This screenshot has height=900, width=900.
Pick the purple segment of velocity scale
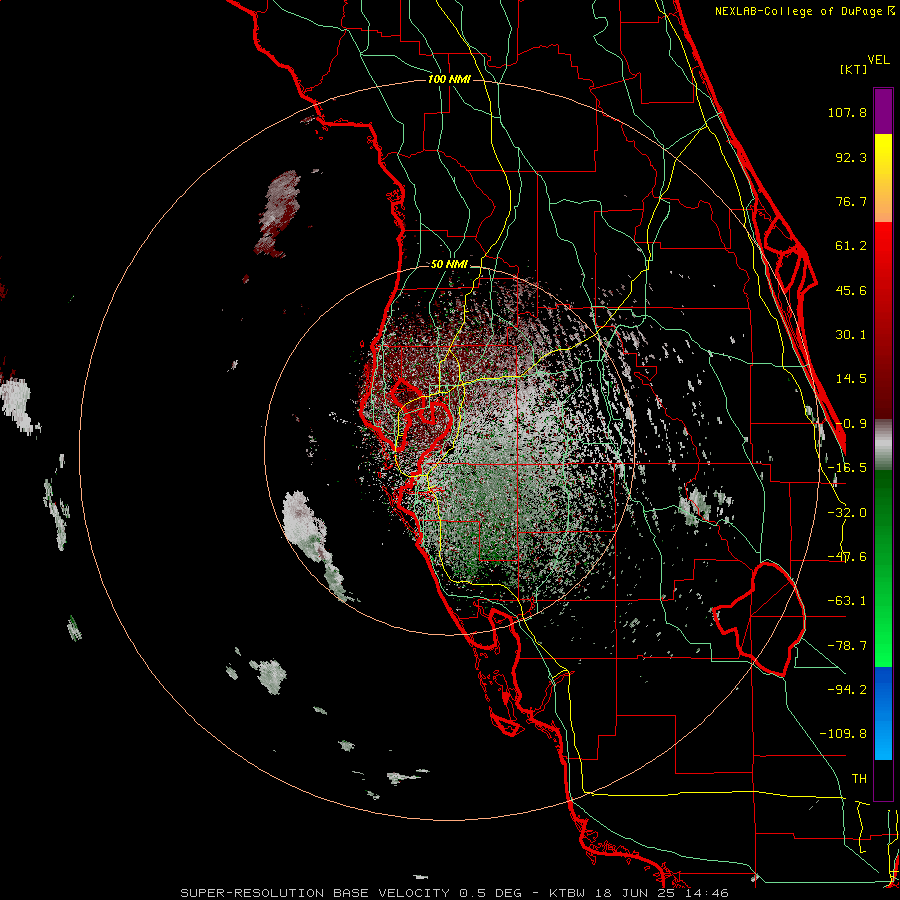pyautogui.click(x=883, y=111)
